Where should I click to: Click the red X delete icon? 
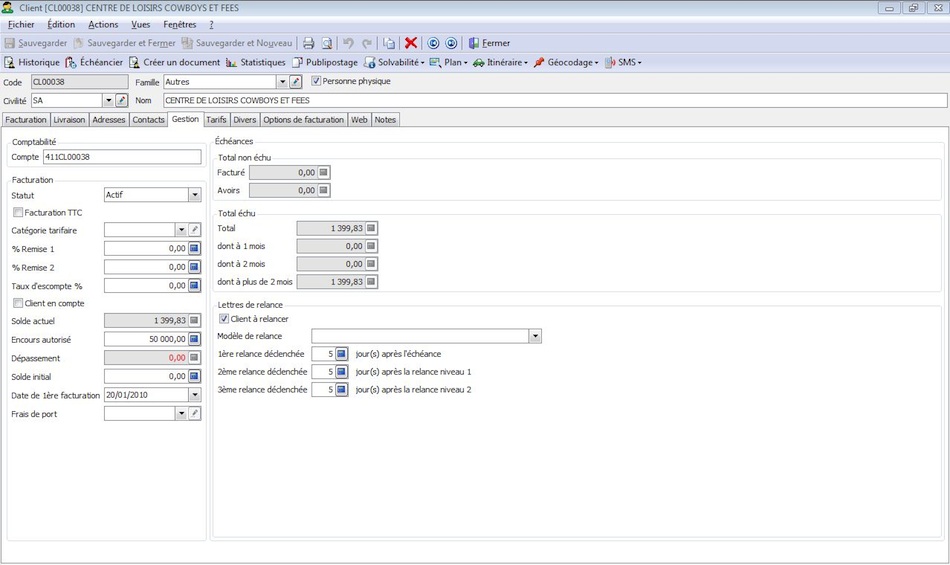411,42
